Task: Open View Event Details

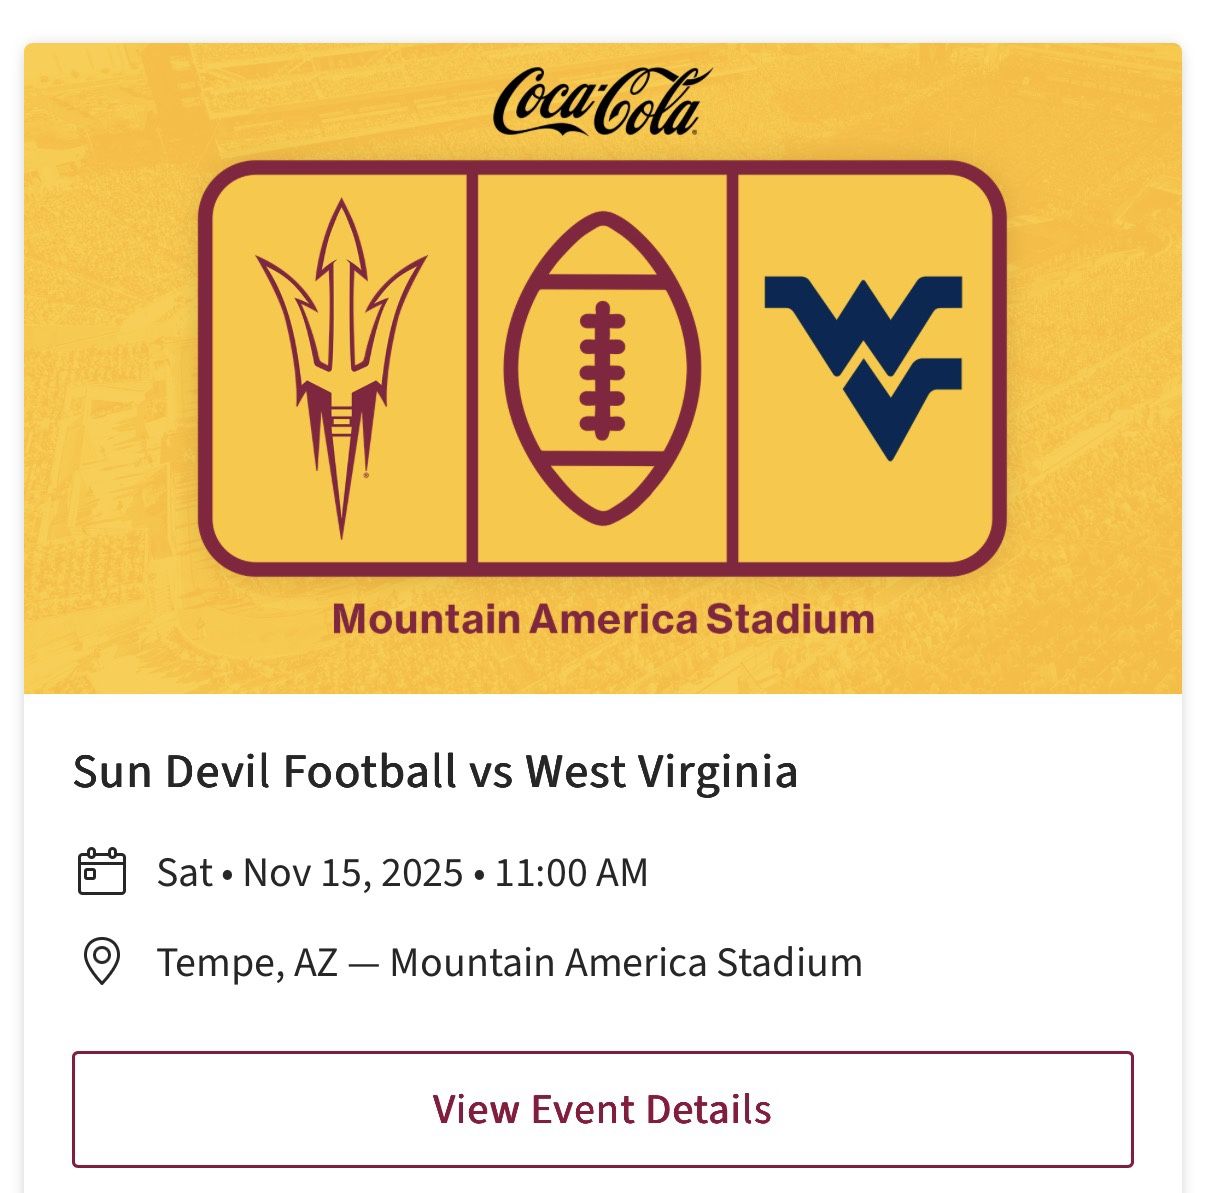Action: [x=601, y=1109]
